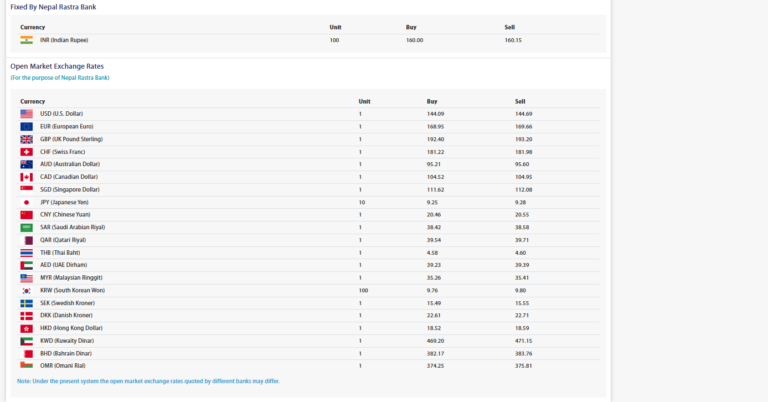Screen dimensions: 768x402
Task: Click the Saudi Arabian Riyal flag
Action: [x=26, y=227]
